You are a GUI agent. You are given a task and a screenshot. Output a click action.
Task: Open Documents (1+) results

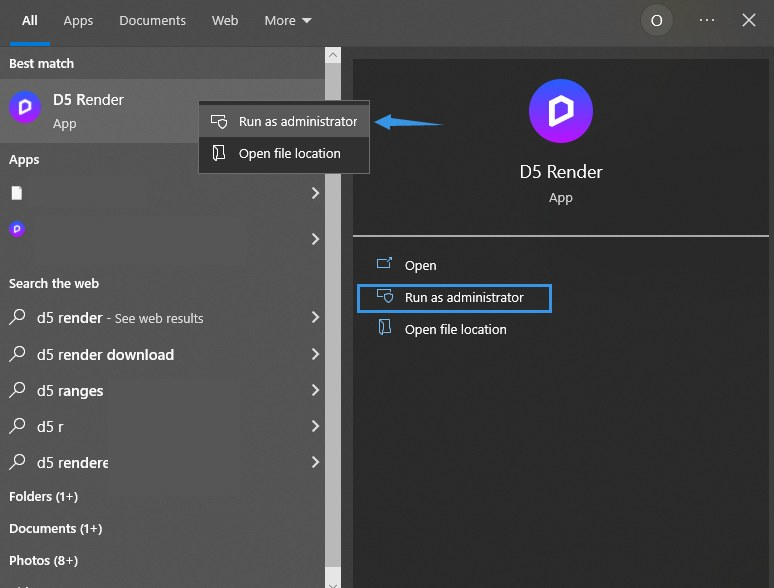pos(56,528)
